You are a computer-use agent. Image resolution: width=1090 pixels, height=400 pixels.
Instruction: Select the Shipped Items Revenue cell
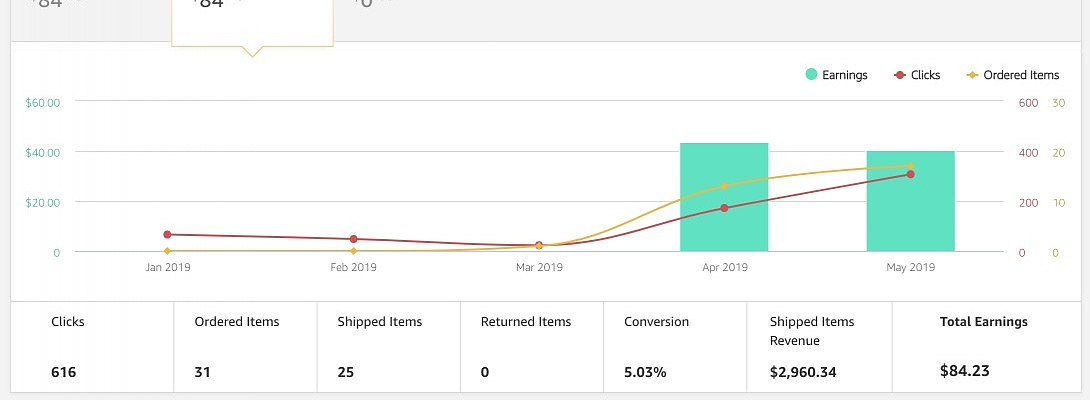coord(816,346)
